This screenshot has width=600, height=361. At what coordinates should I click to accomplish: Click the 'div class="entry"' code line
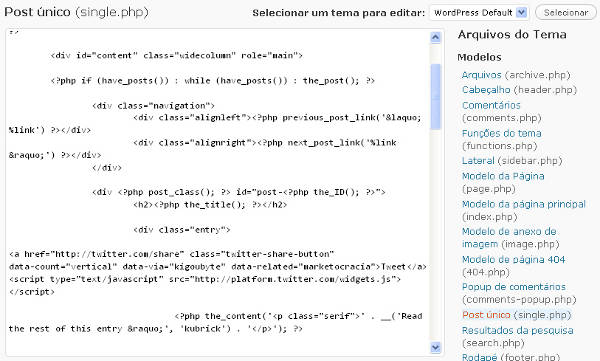pyautogui.click(x=182, y=230)
